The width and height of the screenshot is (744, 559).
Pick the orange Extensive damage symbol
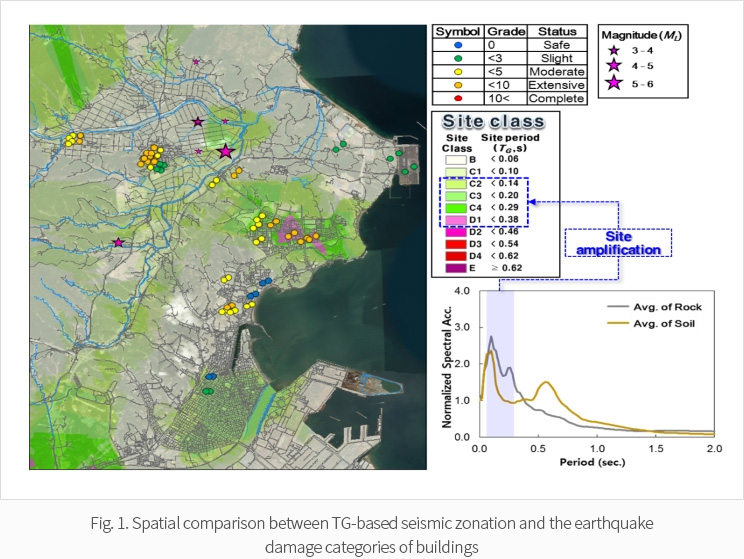pos(457,85)
